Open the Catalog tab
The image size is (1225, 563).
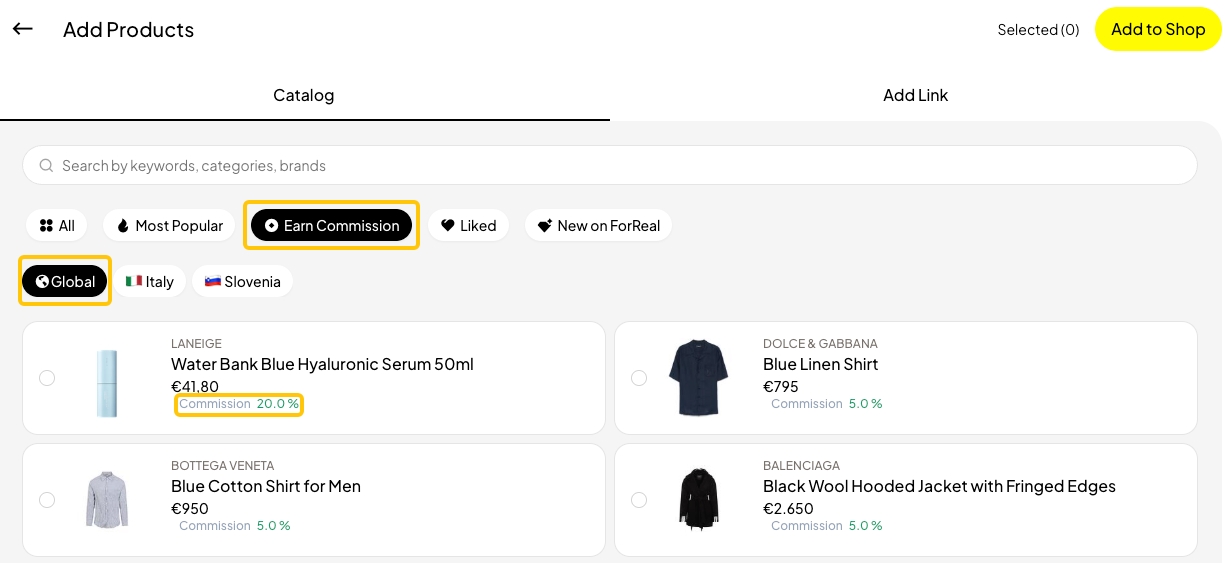click(304, 96)
